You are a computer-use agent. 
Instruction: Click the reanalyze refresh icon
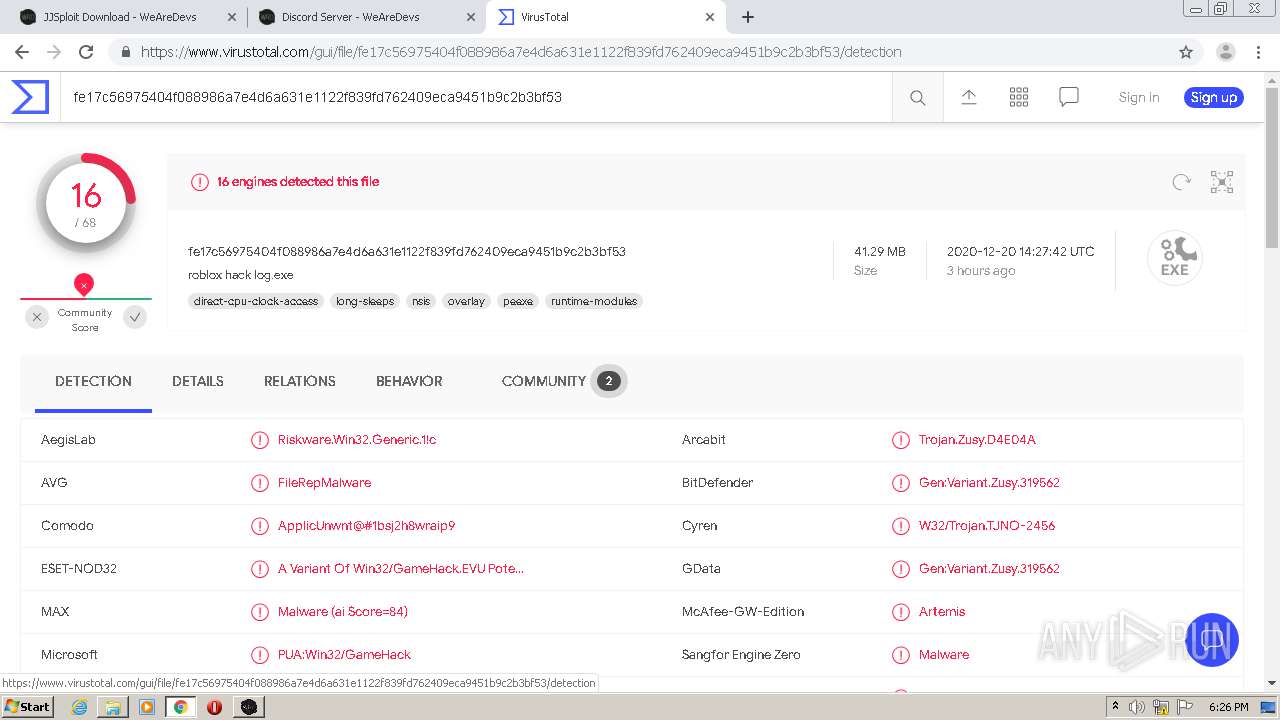coord(1182,182)
